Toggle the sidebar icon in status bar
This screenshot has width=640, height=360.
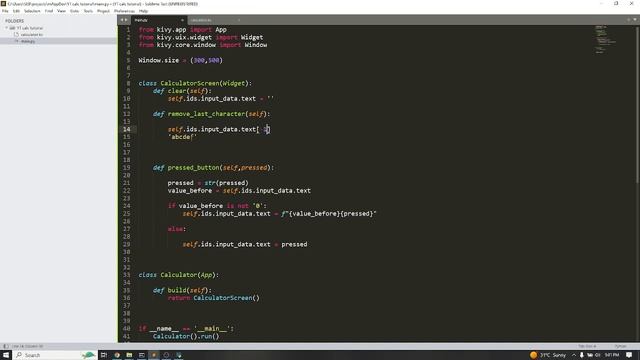[x=6, y=346]
